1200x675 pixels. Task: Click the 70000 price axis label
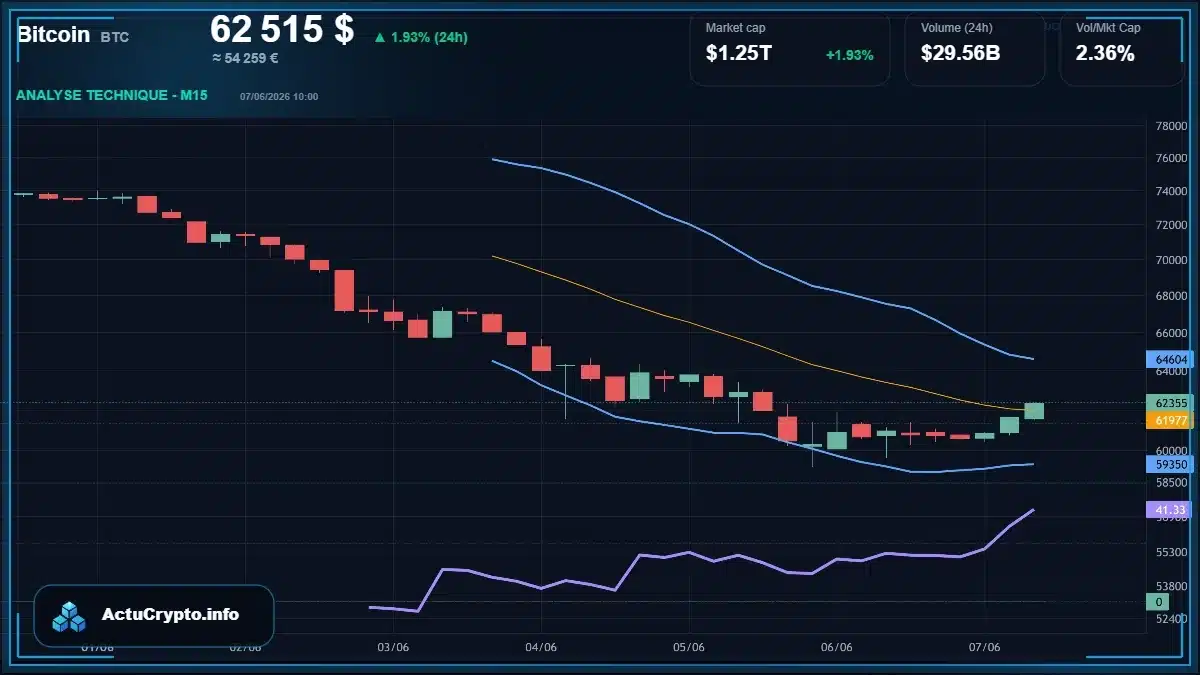pos(1171,260)
